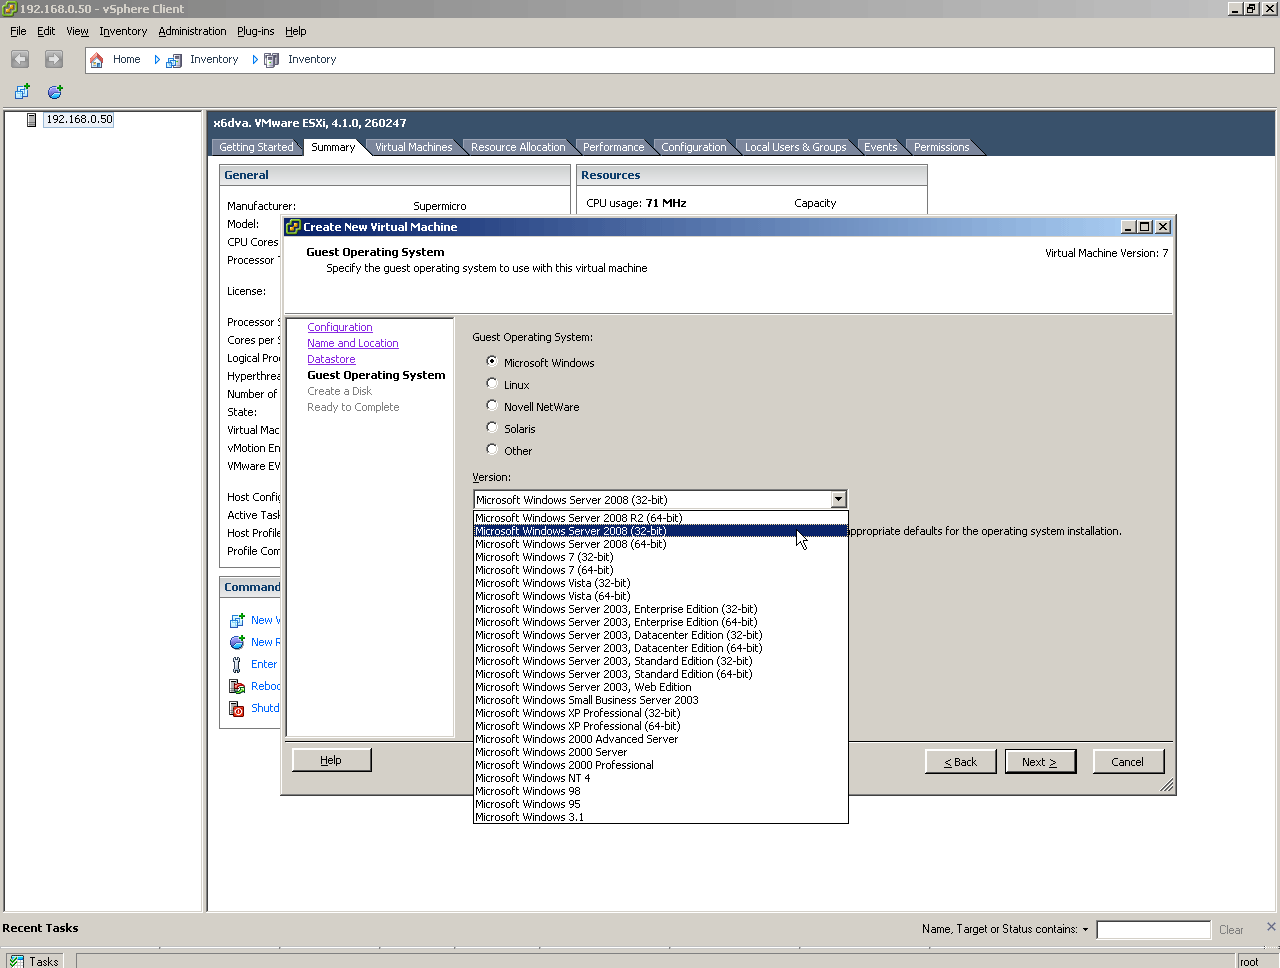Click the Tasks icon in status bar
1280x968 pixels.
pyautogui.click(x=17, y=961)
